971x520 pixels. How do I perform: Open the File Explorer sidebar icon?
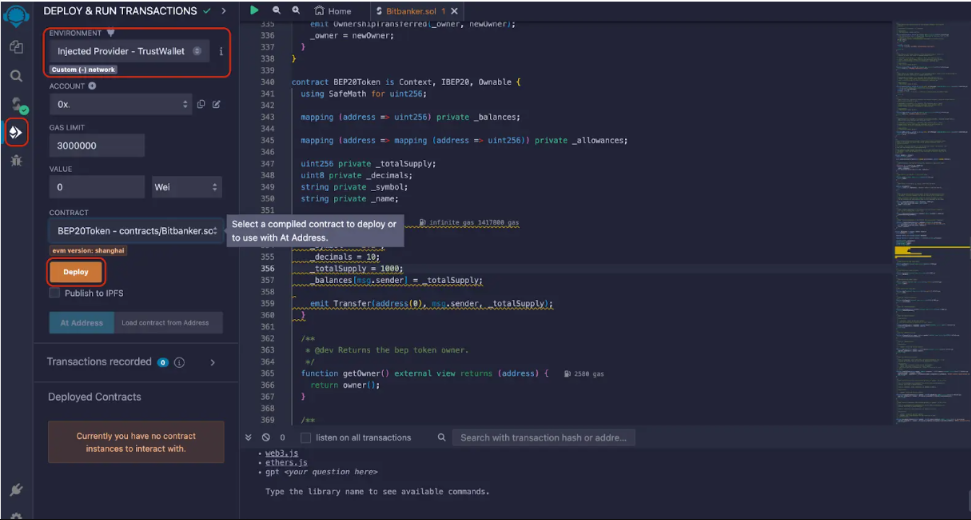16,47
